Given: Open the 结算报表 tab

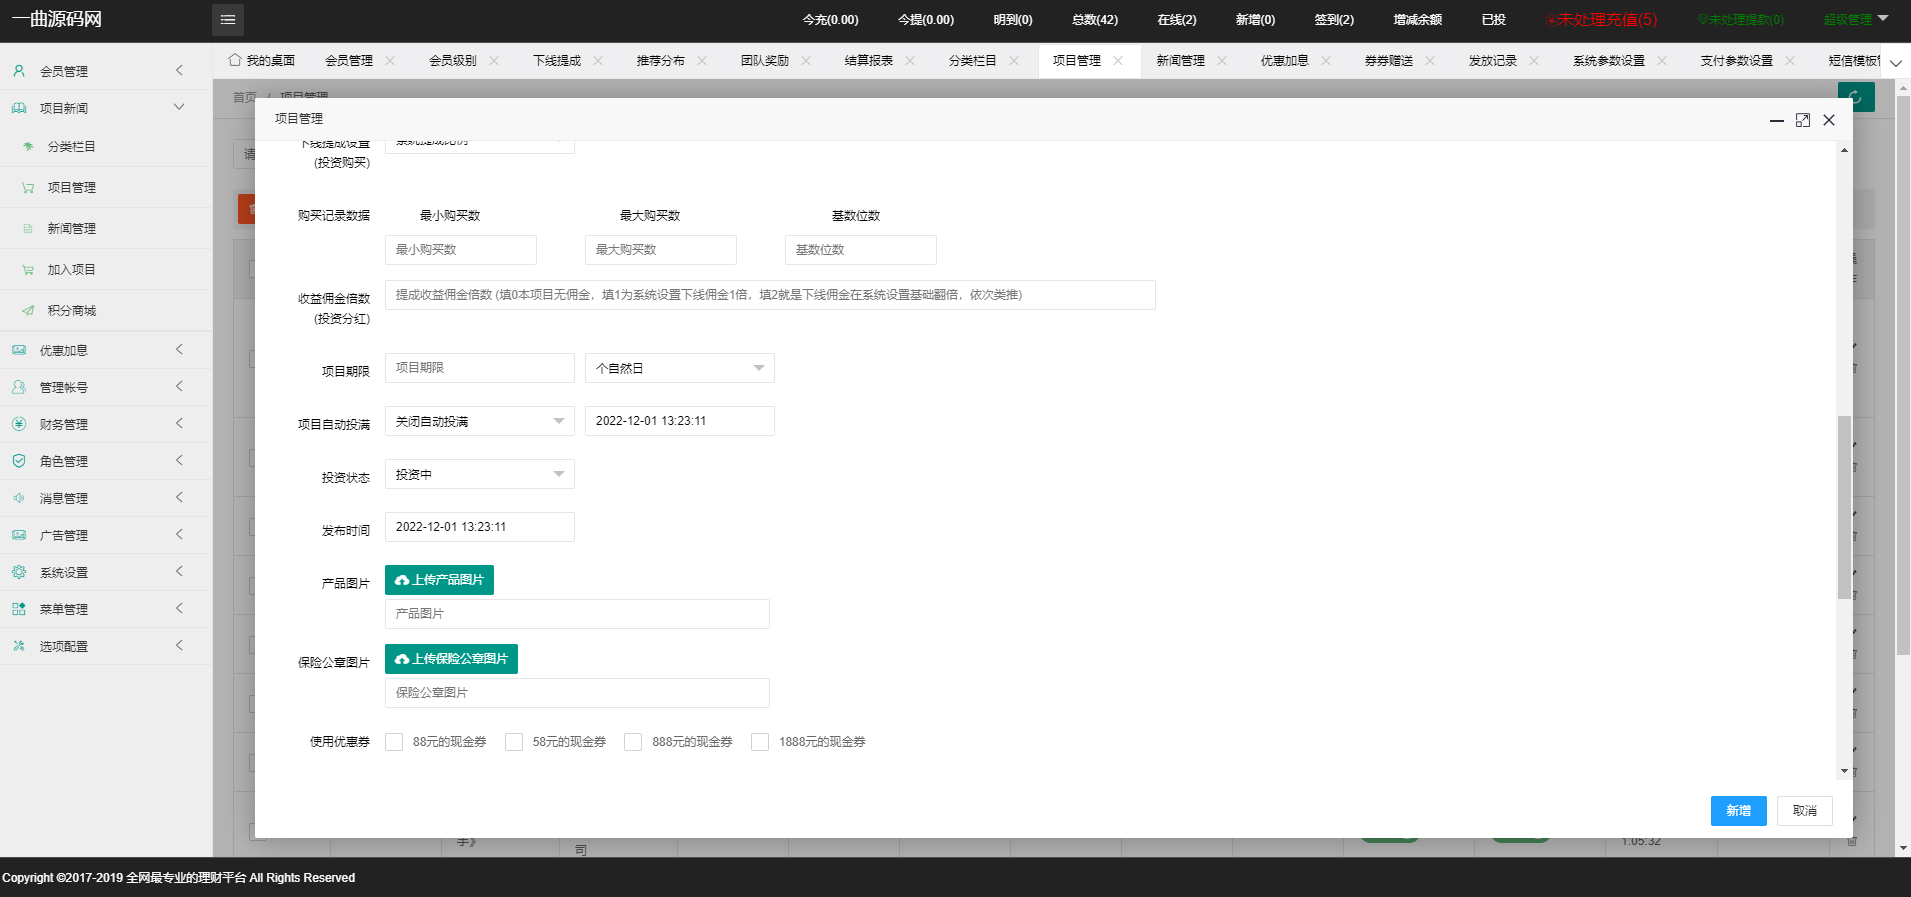Looking at the screenshot, I should (868, 61).
